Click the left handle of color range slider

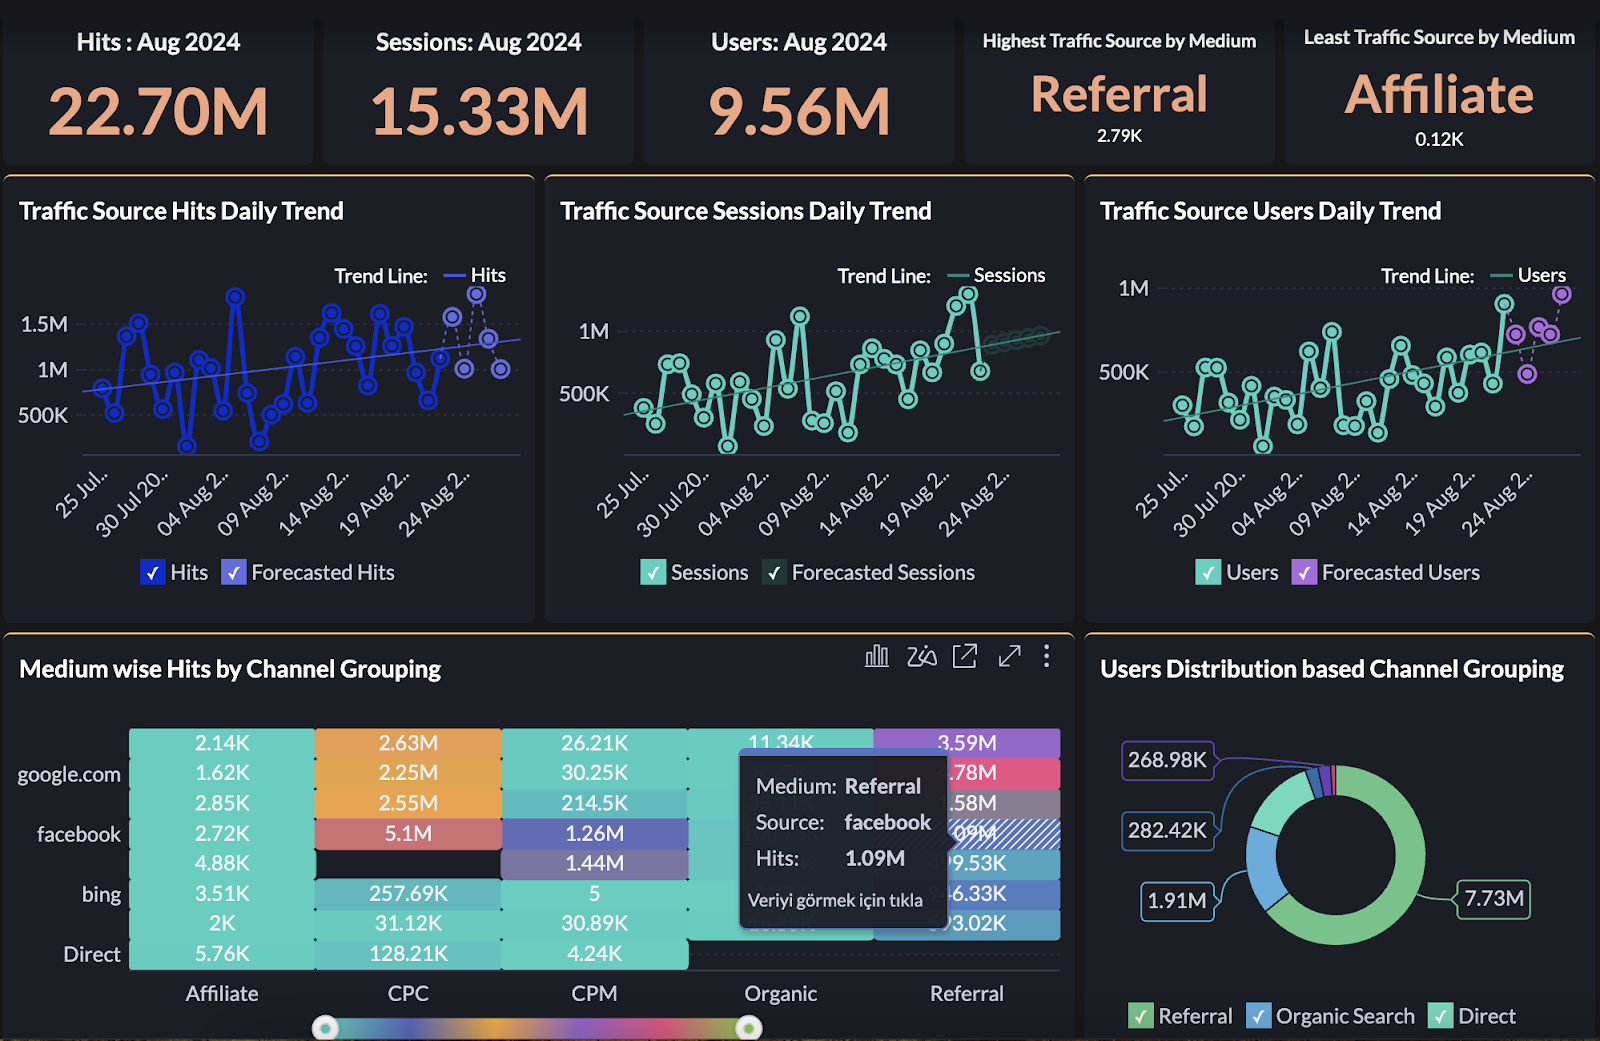click(x=325, y=1028)
